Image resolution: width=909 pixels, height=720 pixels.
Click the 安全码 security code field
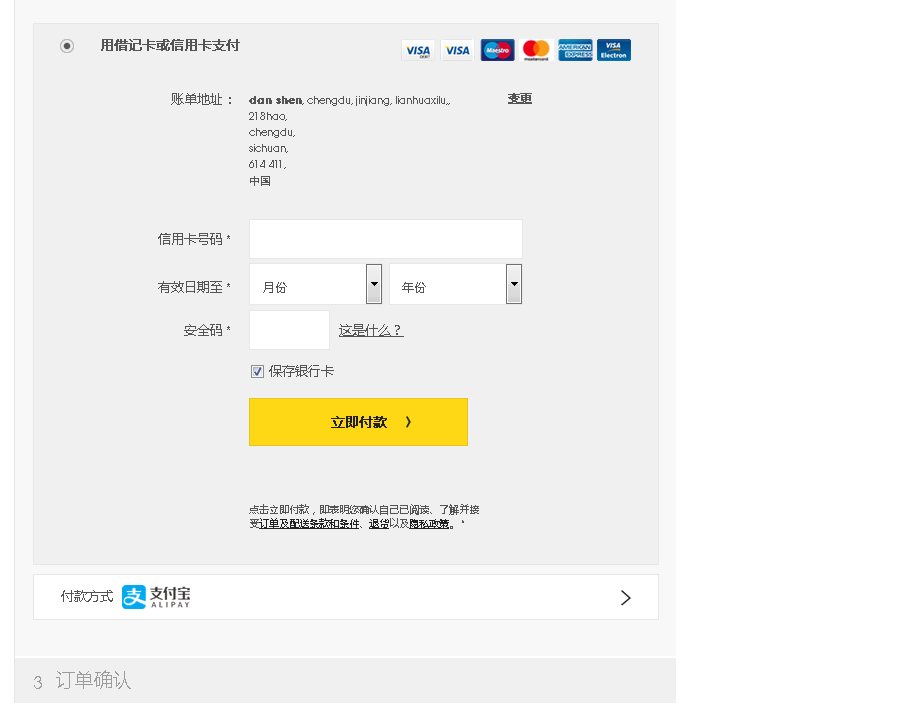coord(289,330)
